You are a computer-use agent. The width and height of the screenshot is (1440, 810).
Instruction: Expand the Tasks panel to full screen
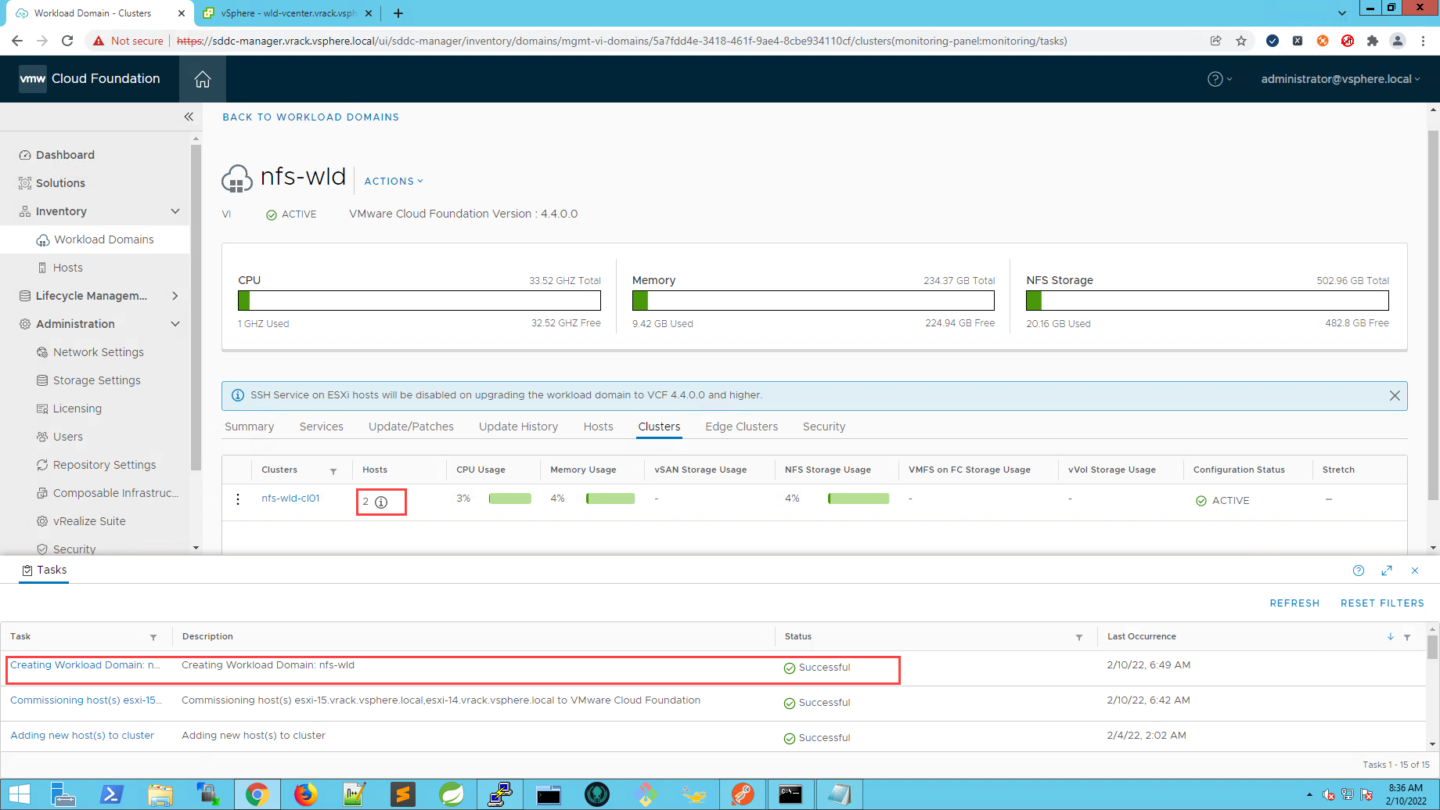tap(1387, 570)
